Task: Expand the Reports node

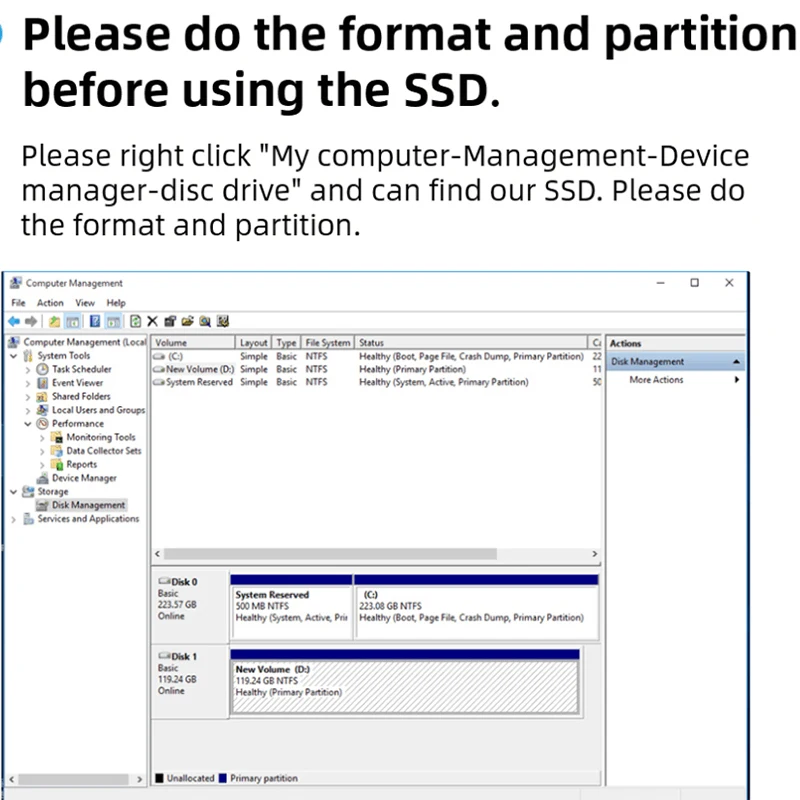Action: point(42,465)
